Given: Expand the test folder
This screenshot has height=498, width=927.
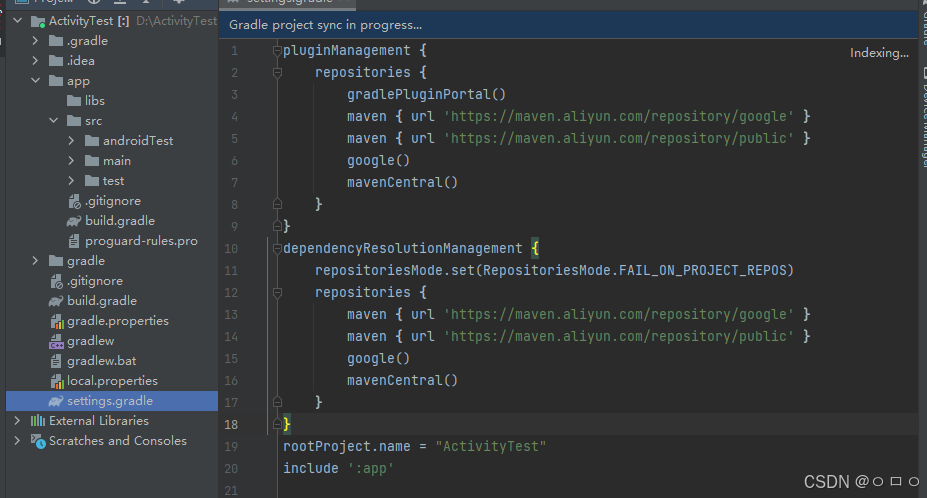Looking at the screenshot, I should point(71,181).
